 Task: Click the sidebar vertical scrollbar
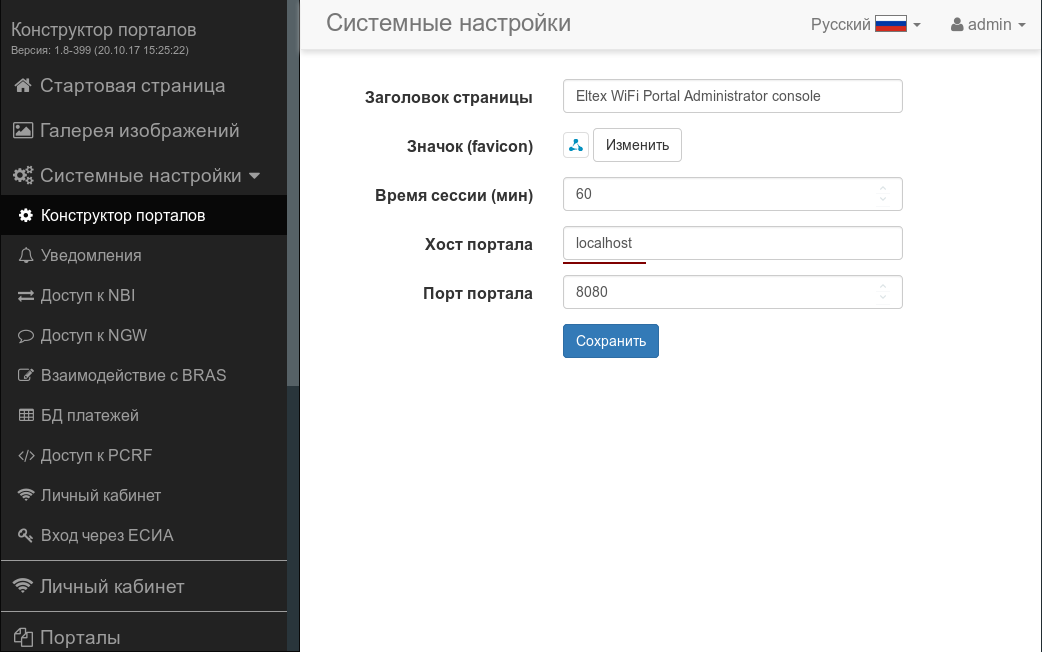(x=293, y=200)
